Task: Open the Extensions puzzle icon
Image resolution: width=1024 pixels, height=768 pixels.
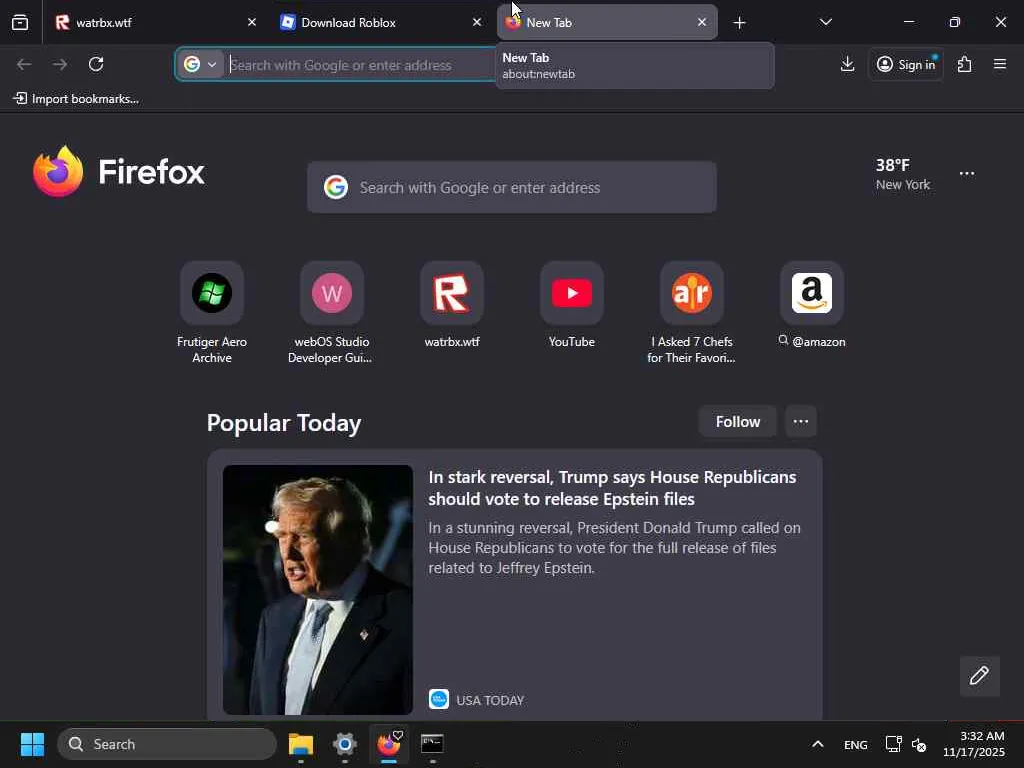Action: [x=965, y=64]
